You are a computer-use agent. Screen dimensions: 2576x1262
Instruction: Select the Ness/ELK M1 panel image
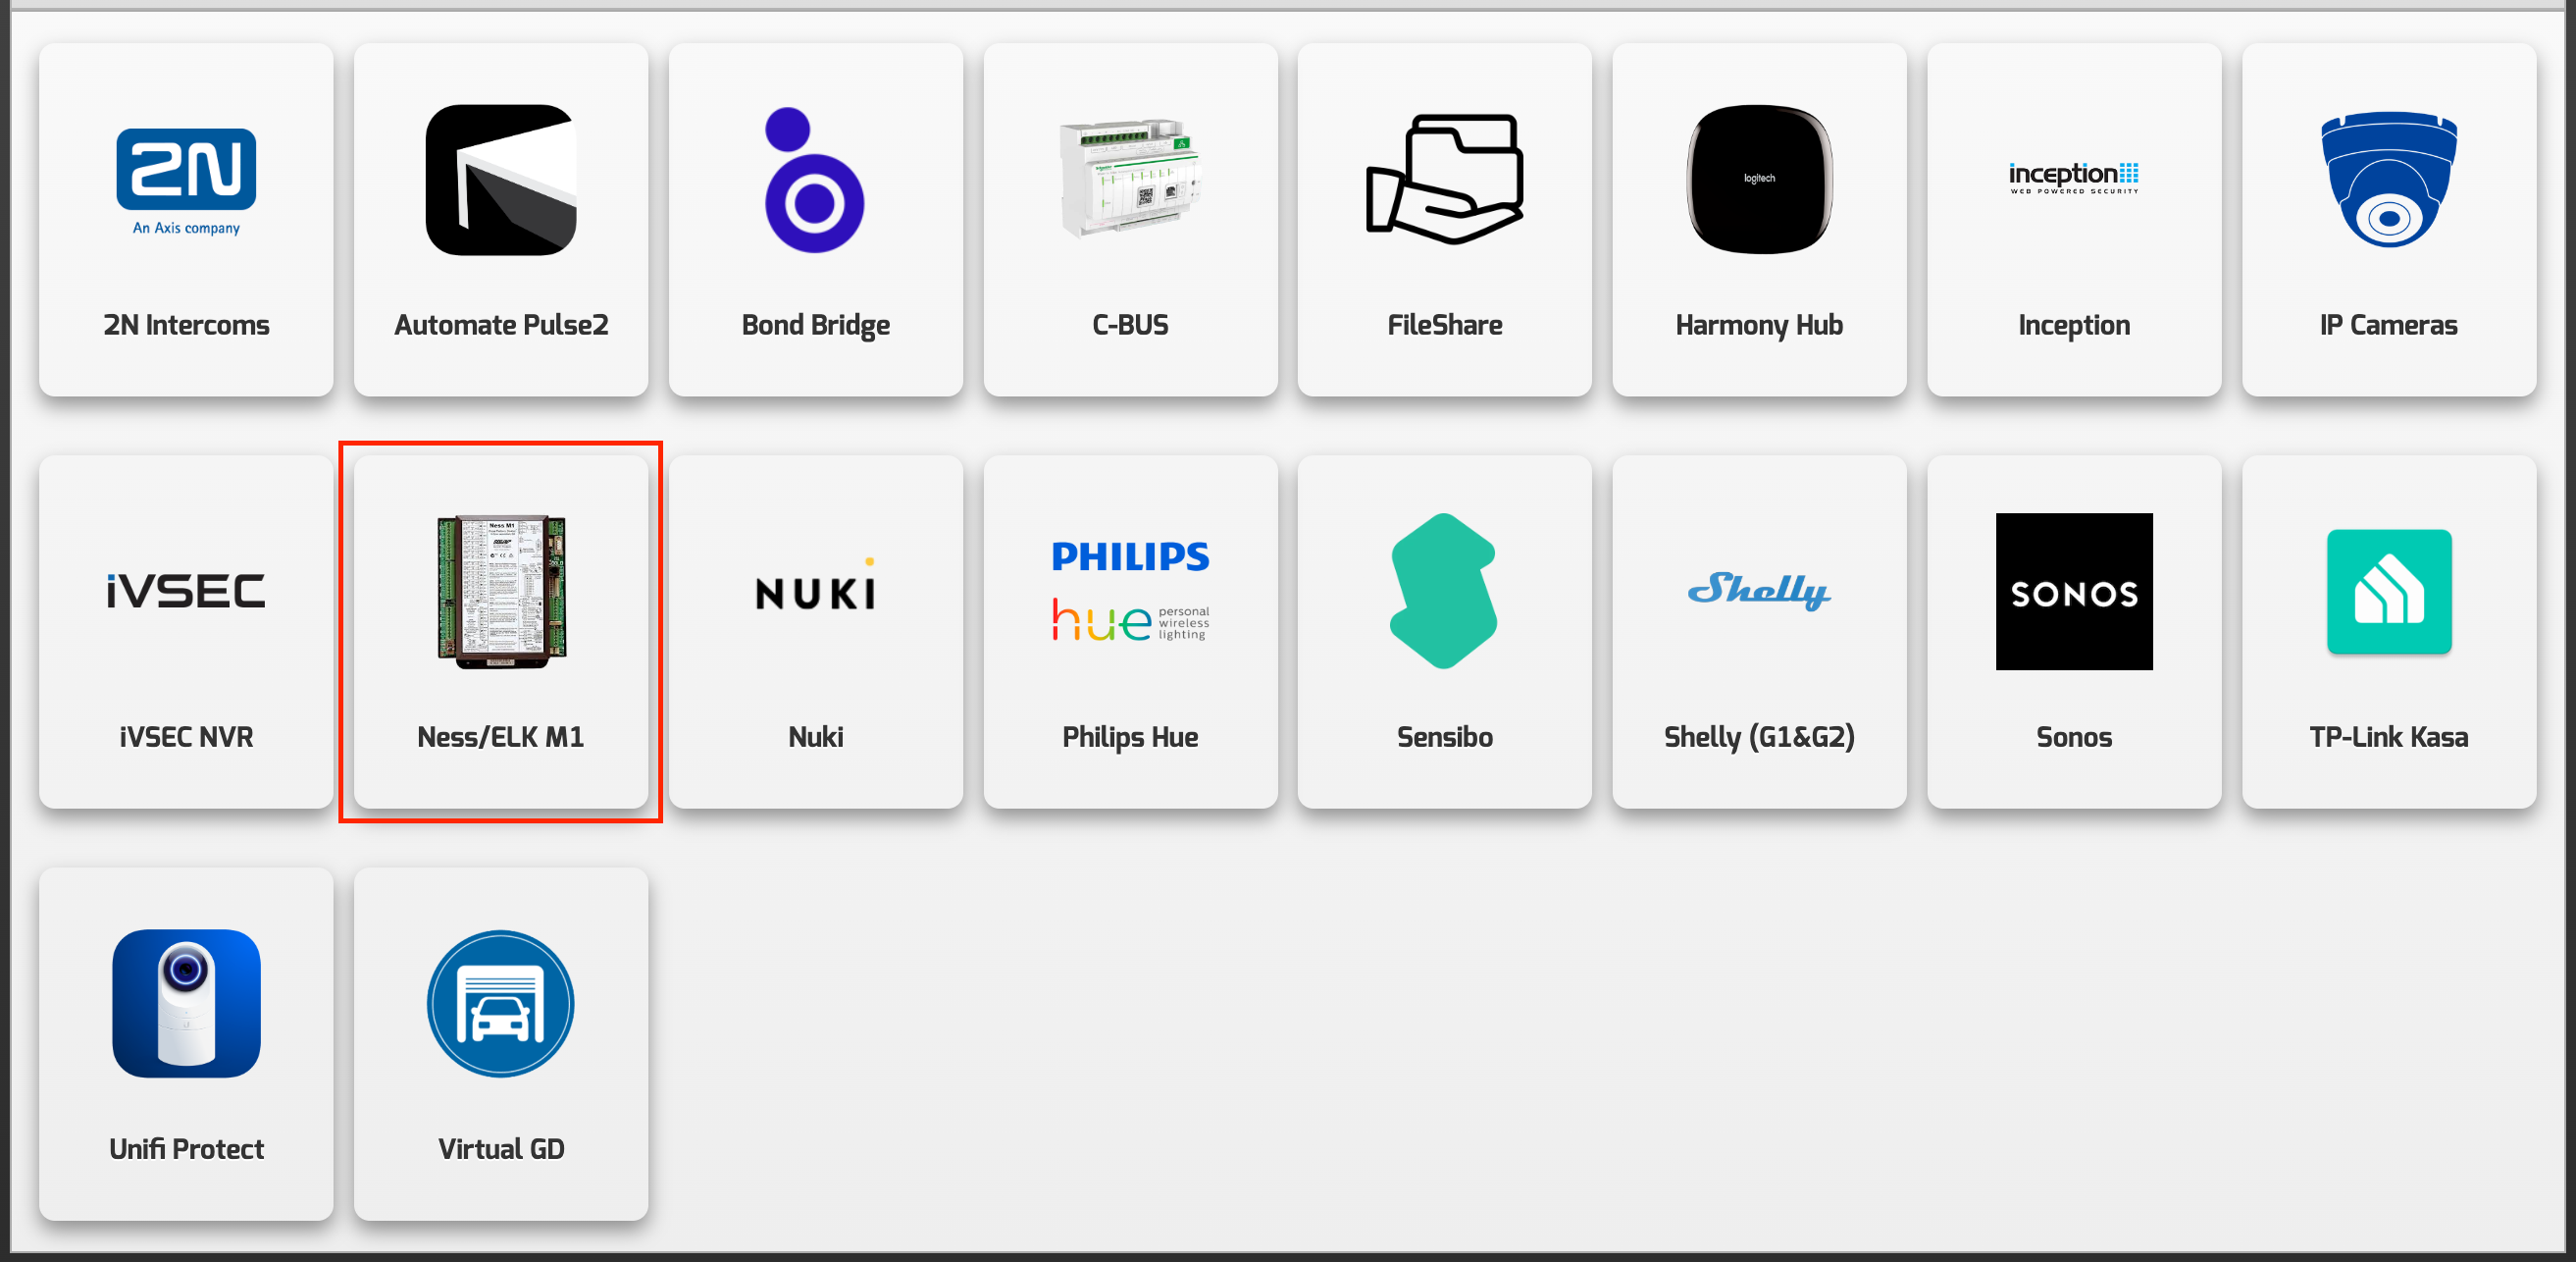click(501, 591)
